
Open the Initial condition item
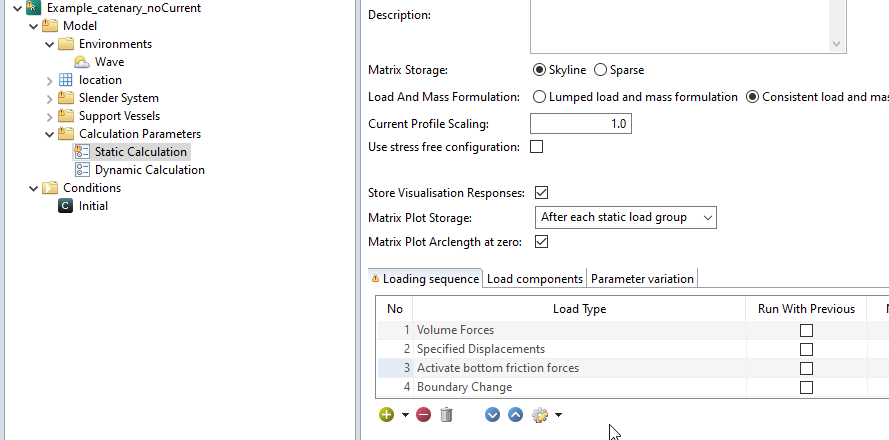93,206
